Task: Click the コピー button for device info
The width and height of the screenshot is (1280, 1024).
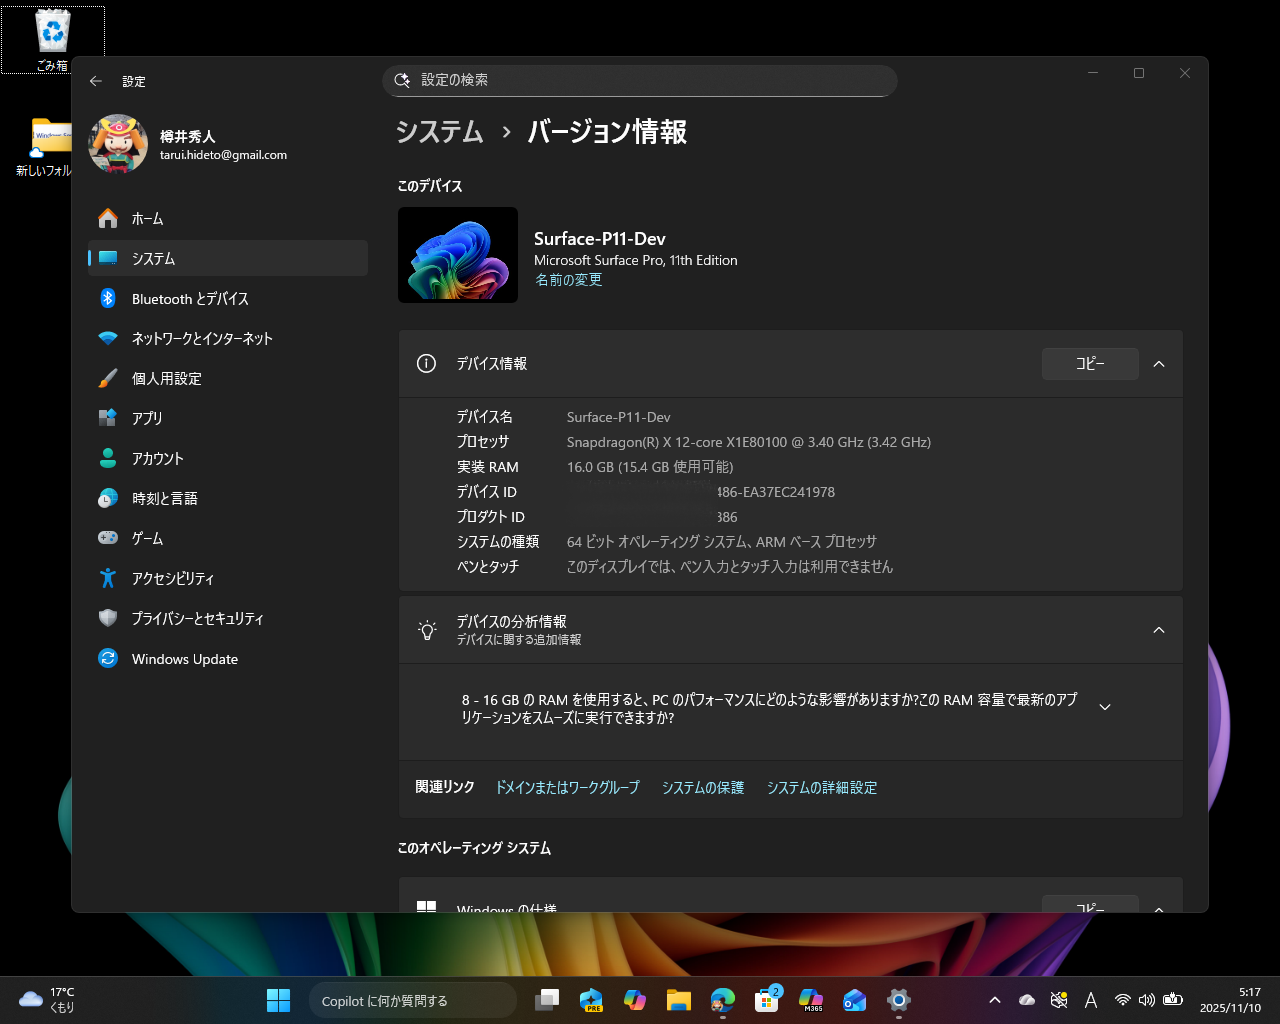Action: [1090, 364]
